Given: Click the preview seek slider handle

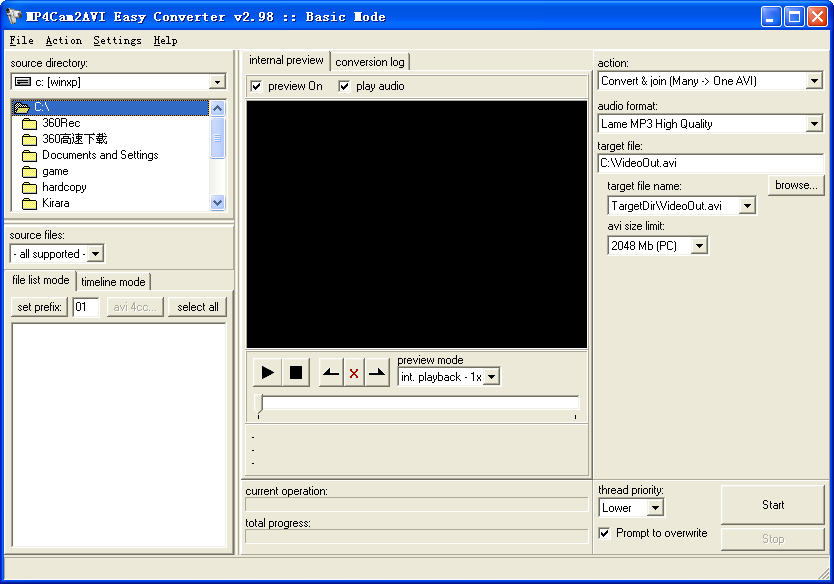Looking at the screenshot, I should pyautogui.click(x=261, y=404).
